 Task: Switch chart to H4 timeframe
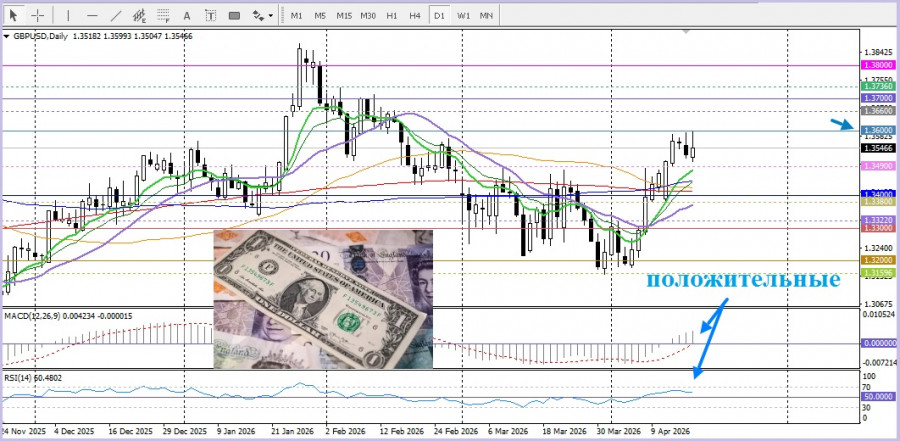click(x=415, y=16)
